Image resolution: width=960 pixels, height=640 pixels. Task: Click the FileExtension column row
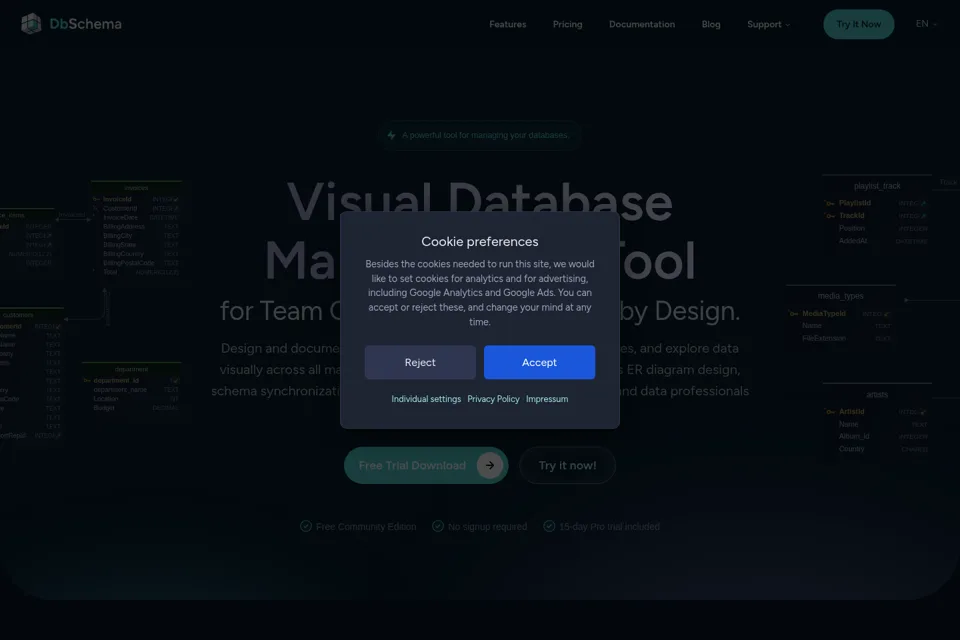841,338
